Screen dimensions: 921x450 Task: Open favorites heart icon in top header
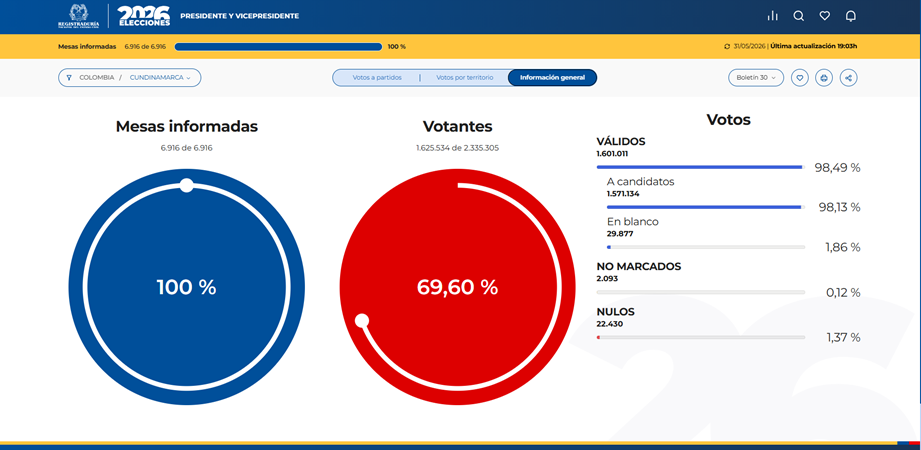point(825,16)
